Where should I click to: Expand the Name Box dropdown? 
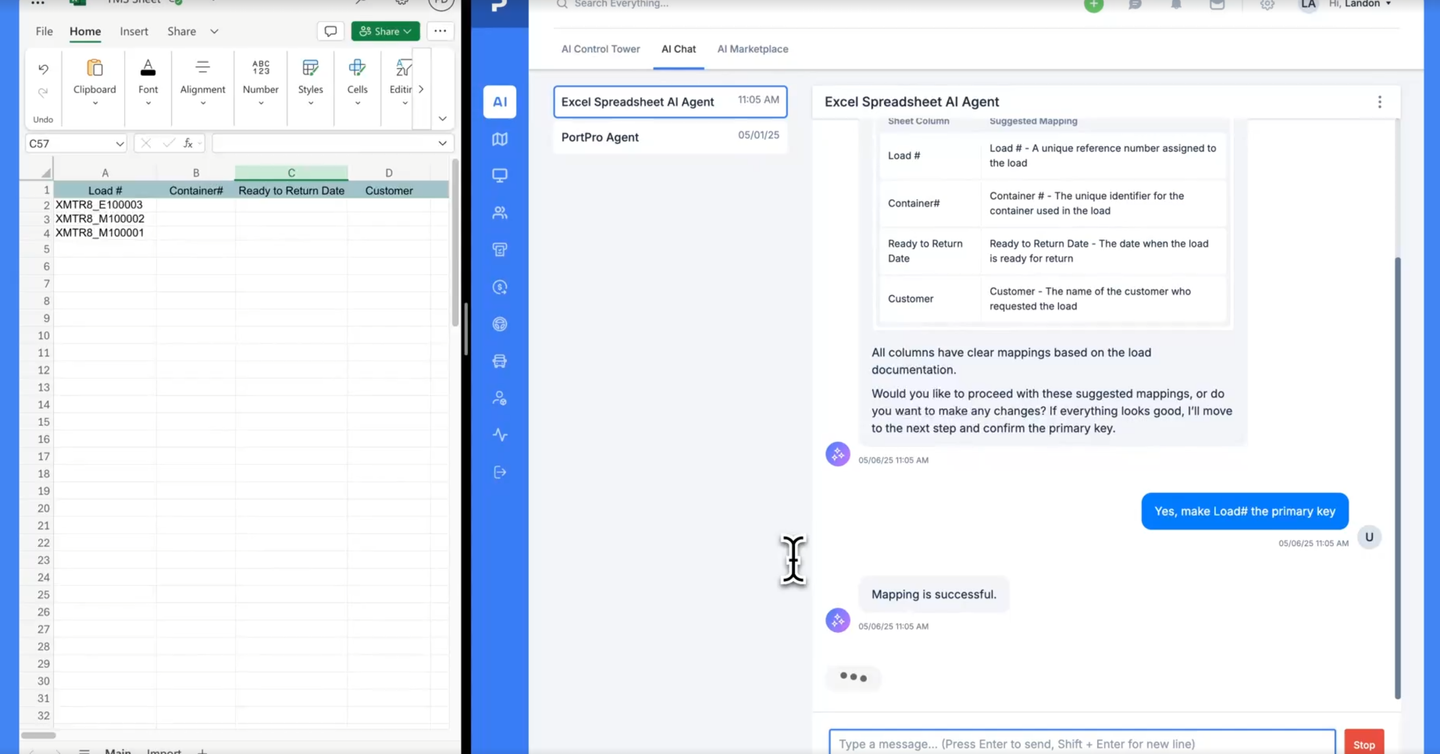pos(119,144)
